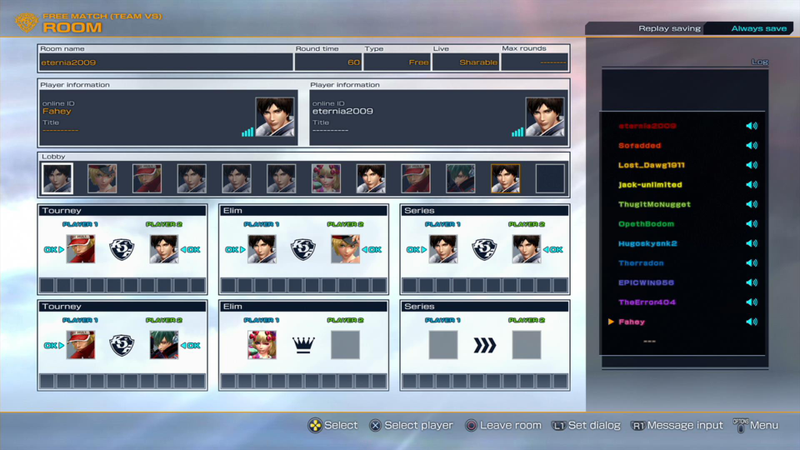This screenshot has width=800, height=450.
Task: Mute speaker next to OpethBodom
Action: [752, 224]
